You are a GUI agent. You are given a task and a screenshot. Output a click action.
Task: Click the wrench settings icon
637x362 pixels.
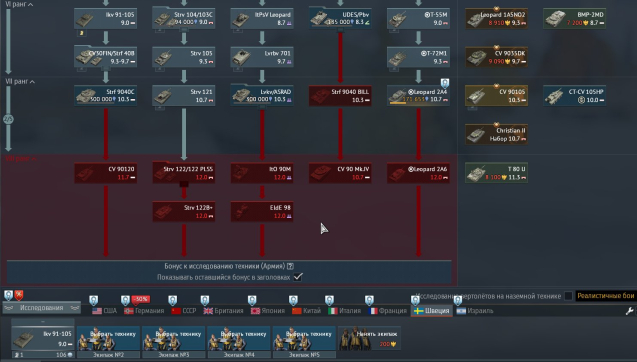tap(630, 311)
